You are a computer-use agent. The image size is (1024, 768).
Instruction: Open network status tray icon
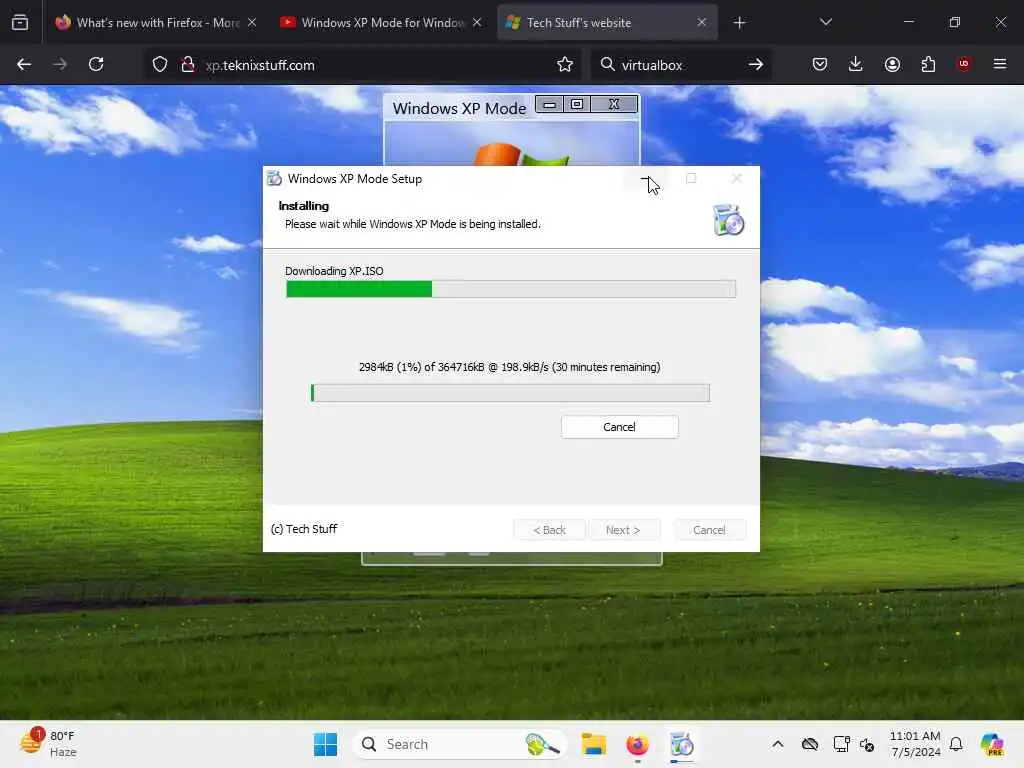coord(841,744)
